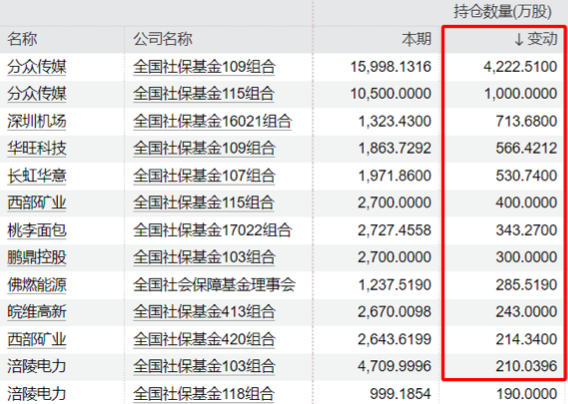Screen dimensions: 568x404
Task: Open the 佛燃能源 stock link
Action: coord(37,285)
